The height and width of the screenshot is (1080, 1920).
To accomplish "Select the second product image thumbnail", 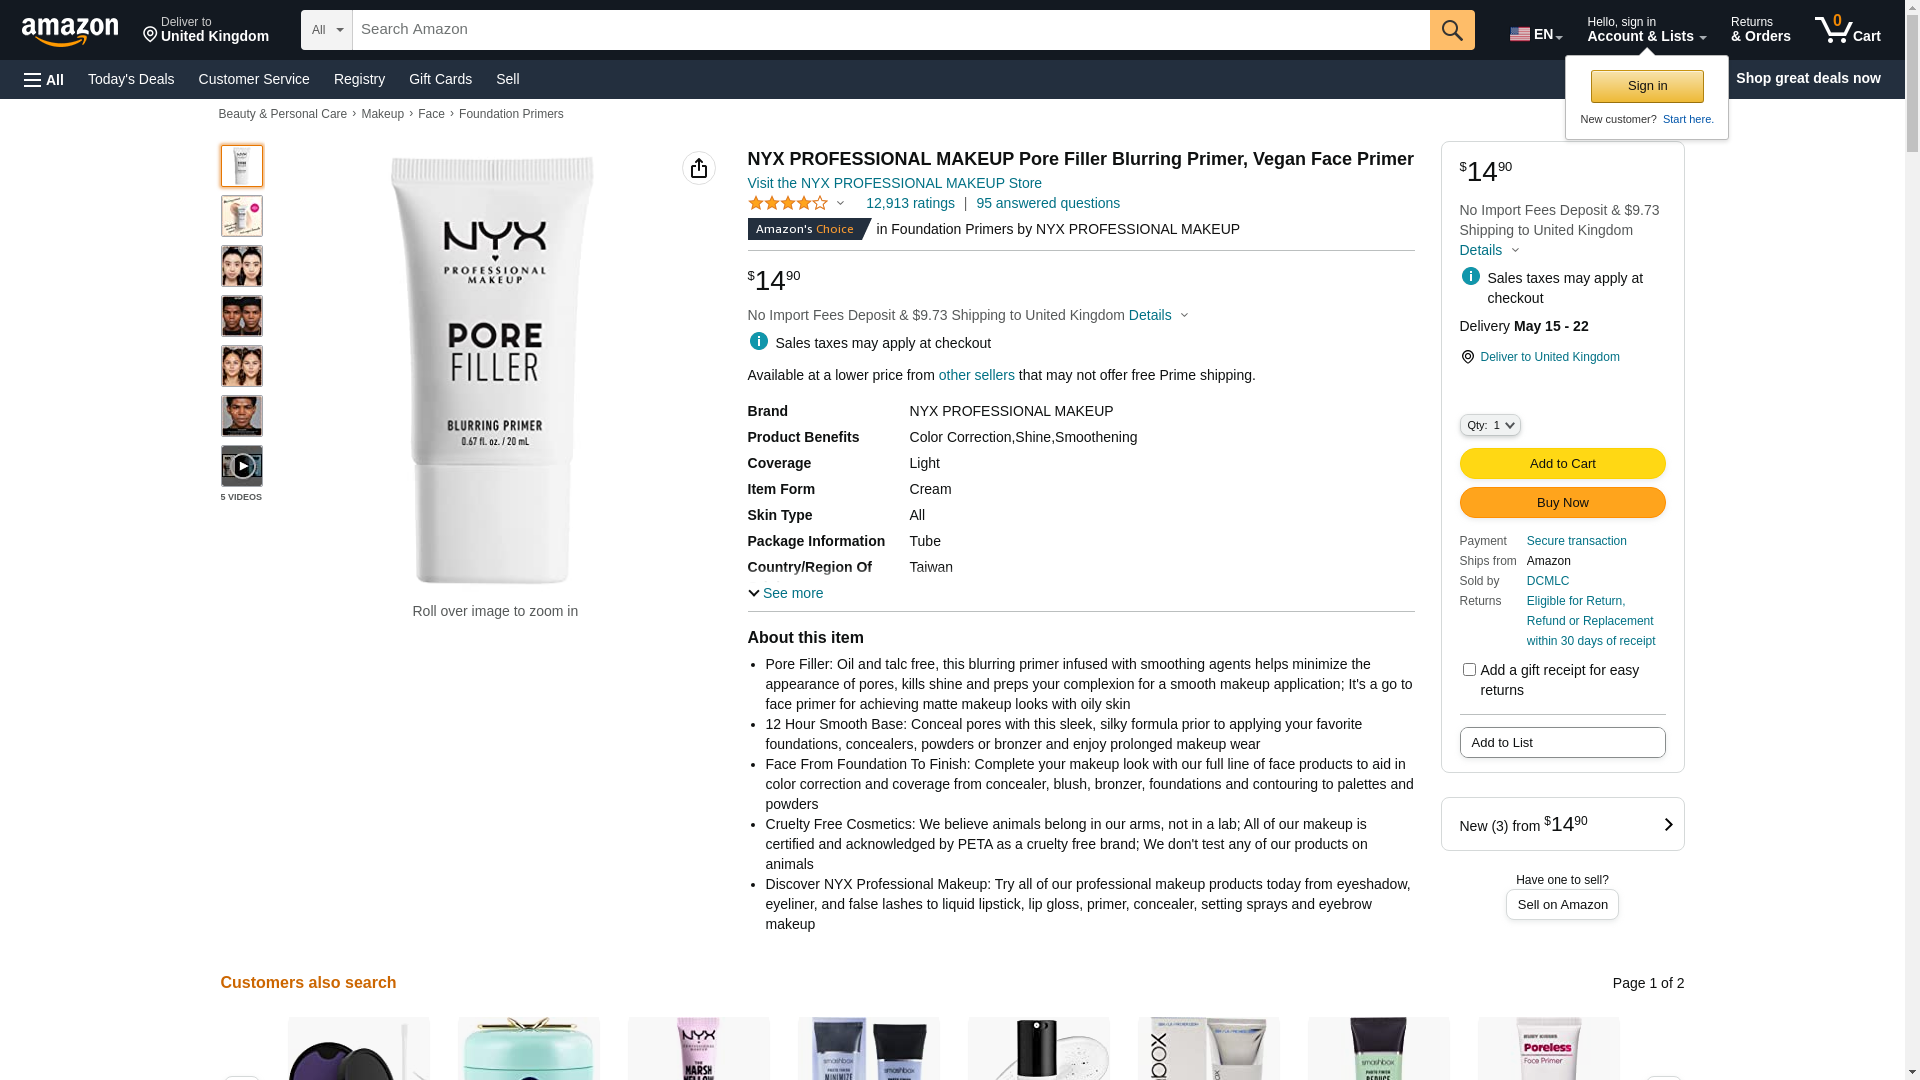I will pos(242,216).
